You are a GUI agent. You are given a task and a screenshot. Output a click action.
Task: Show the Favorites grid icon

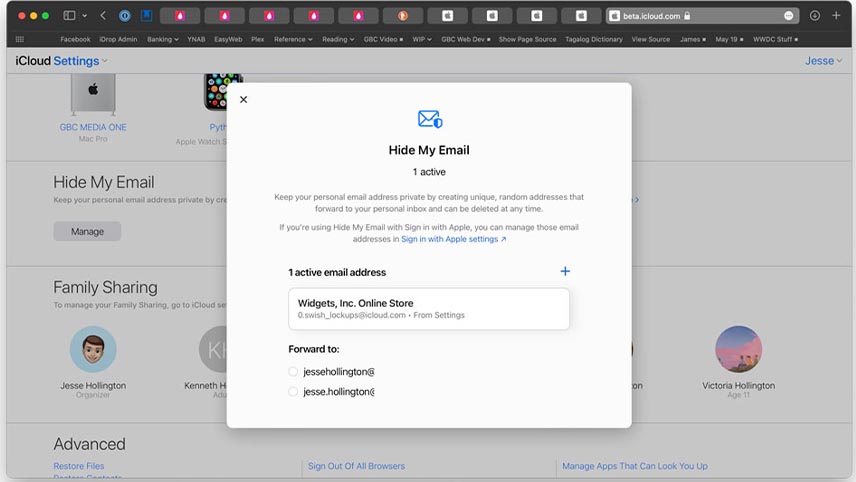tap(20, 39)
